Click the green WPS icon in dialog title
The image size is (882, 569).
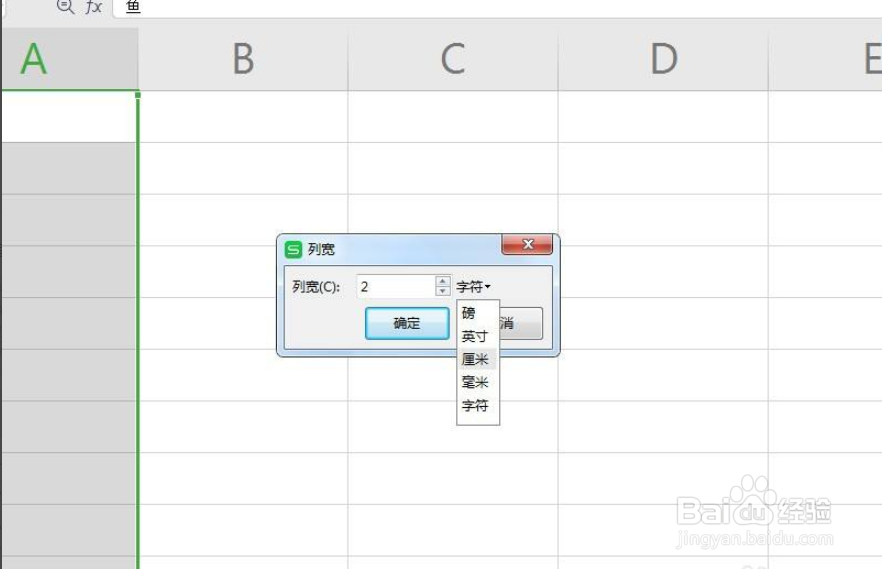(x=293, y=249)
